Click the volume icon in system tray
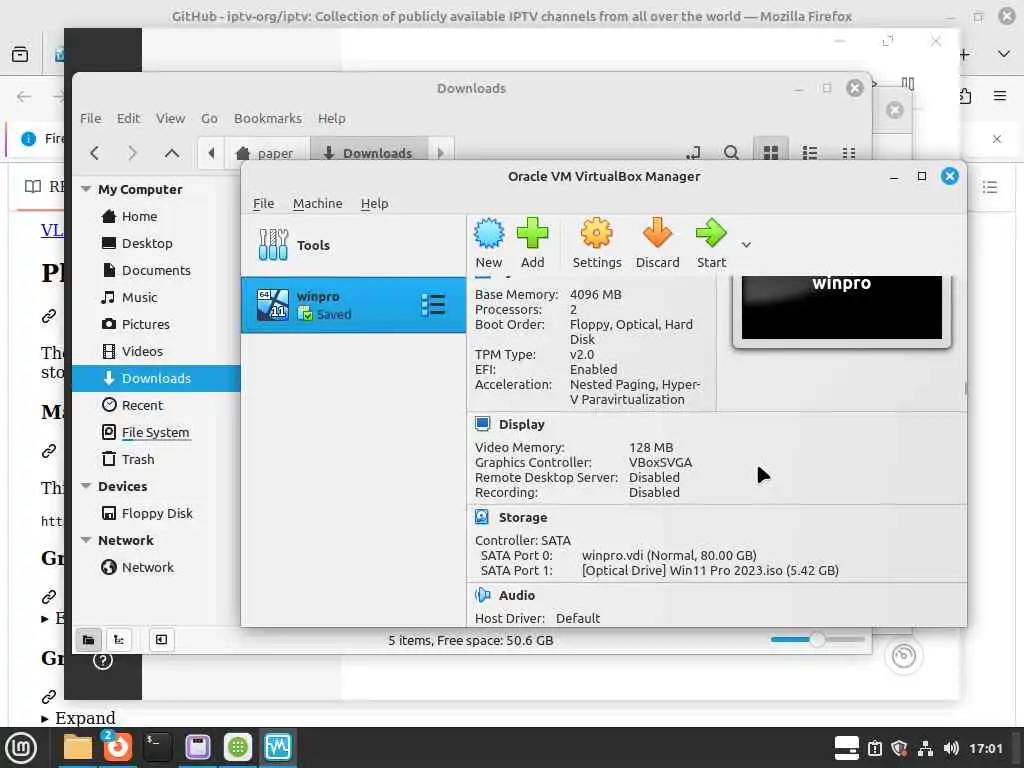The image size is (1024, 768). [x=951, y=748]
